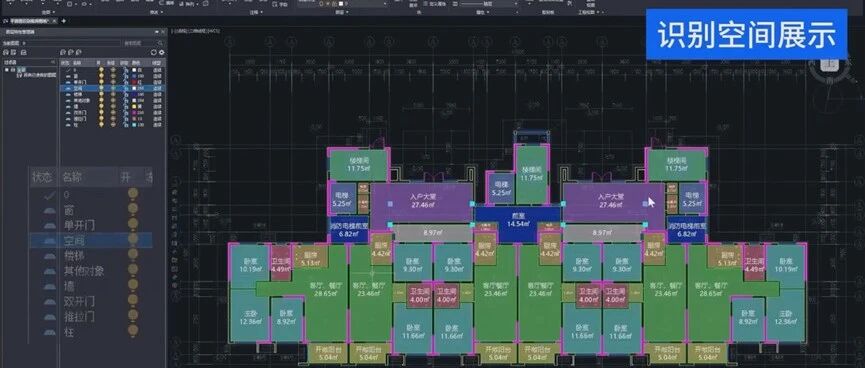Switch to the open drawing file tab
This screenshot has height=368, width=865.
click(30, 21)
